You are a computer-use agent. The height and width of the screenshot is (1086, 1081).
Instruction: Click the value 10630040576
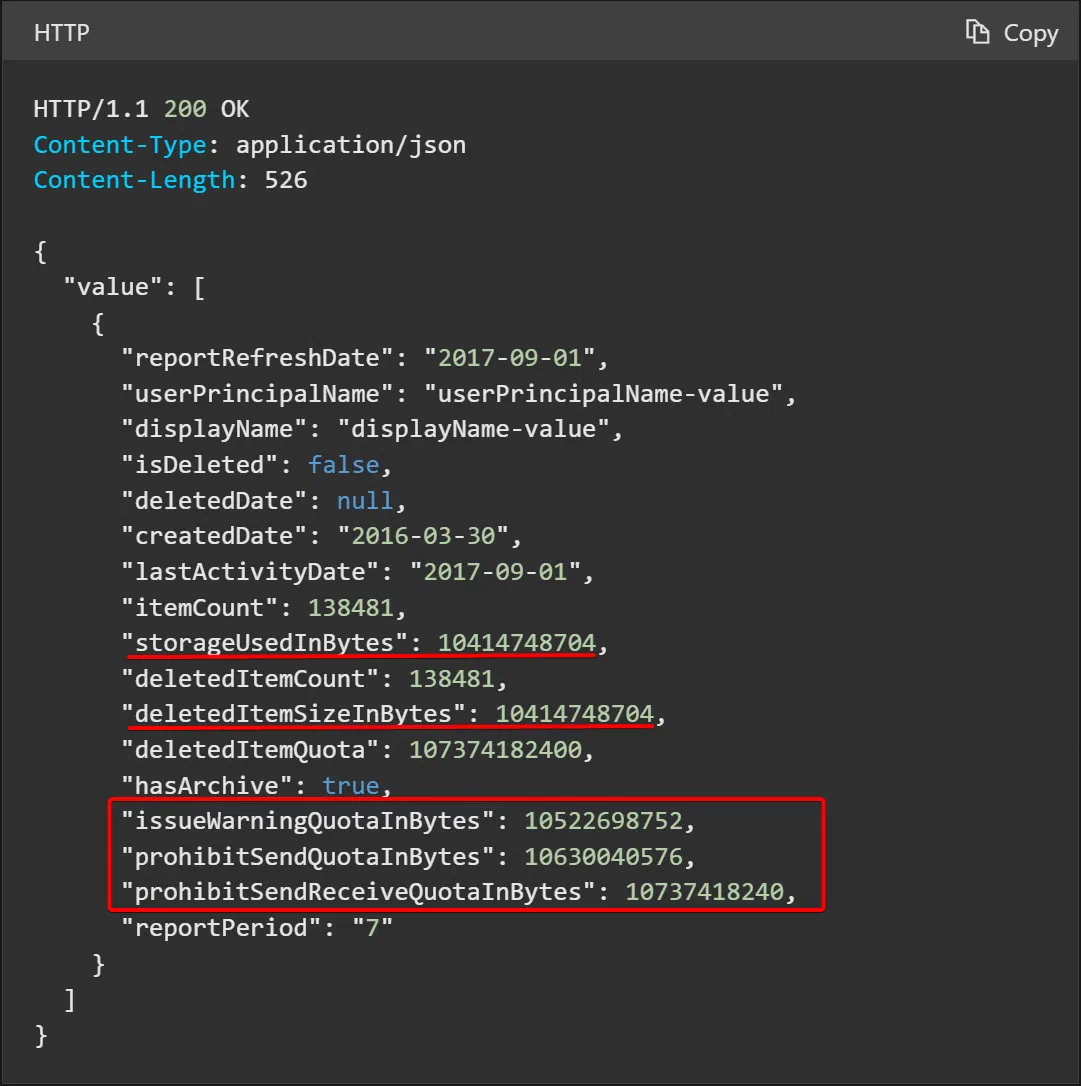(x=603, y=857)
